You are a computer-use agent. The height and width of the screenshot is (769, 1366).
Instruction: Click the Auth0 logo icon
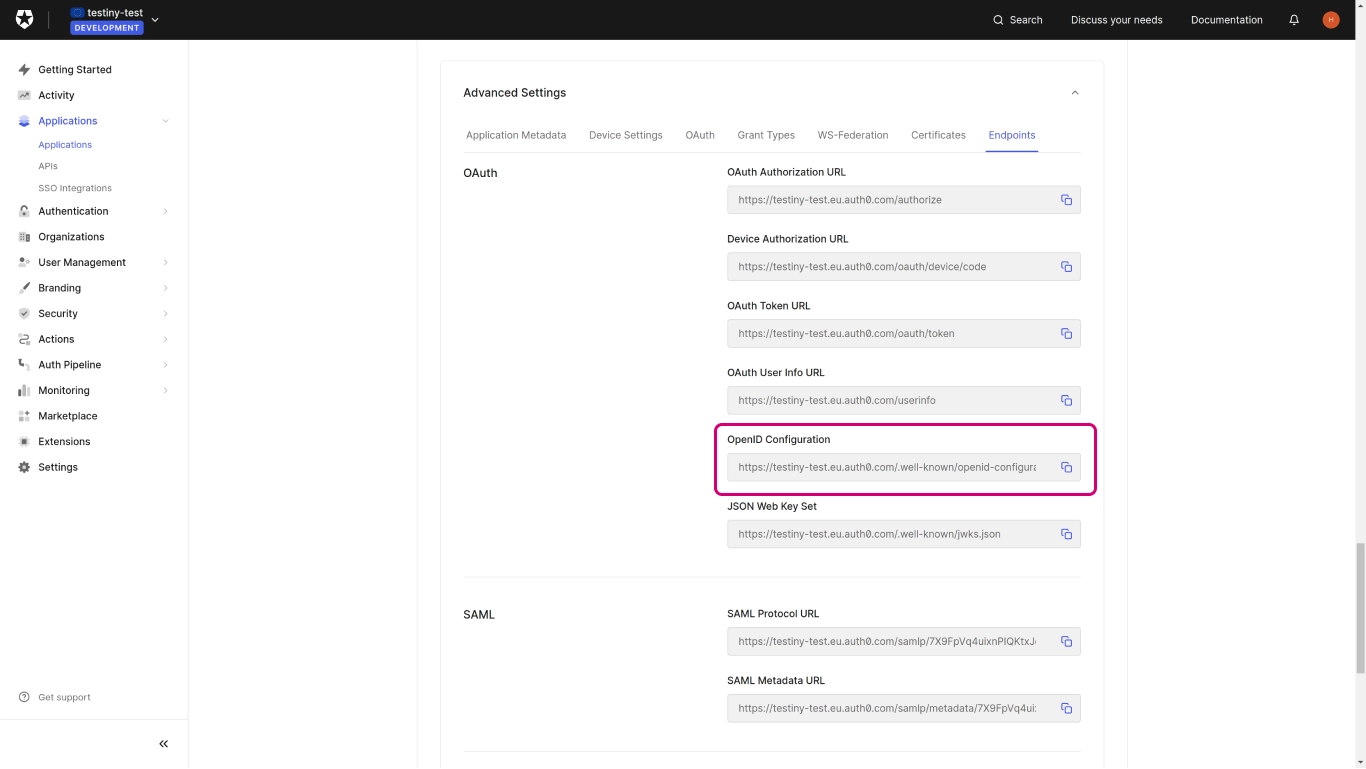25,20
